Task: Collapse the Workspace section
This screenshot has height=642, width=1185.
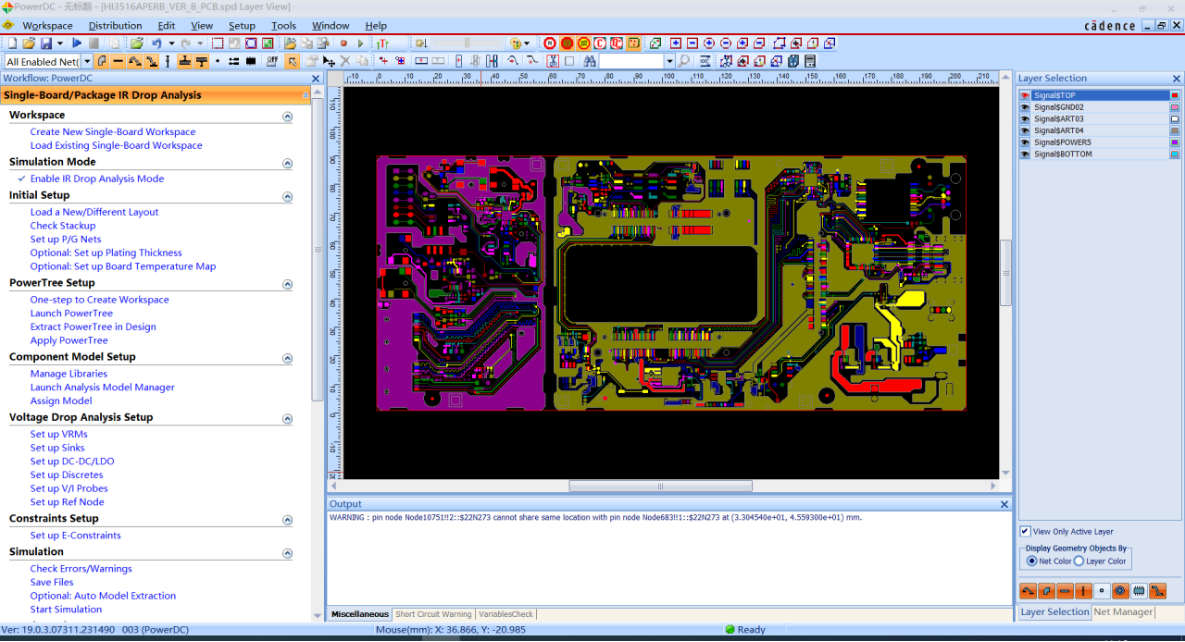Action: point(287,116)
